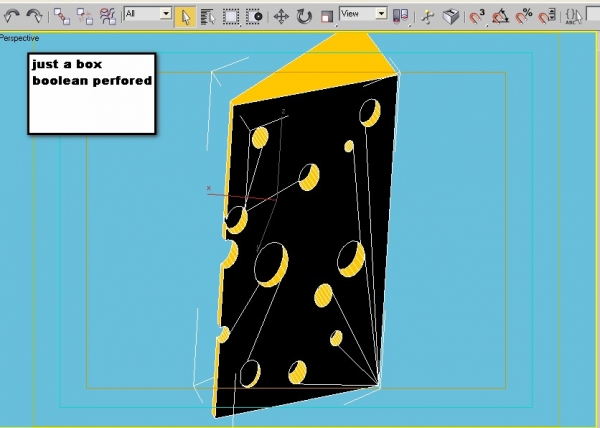600x428 pixels.
Task: Activate the Select and Rotate tool
Action: click(304, 17)
